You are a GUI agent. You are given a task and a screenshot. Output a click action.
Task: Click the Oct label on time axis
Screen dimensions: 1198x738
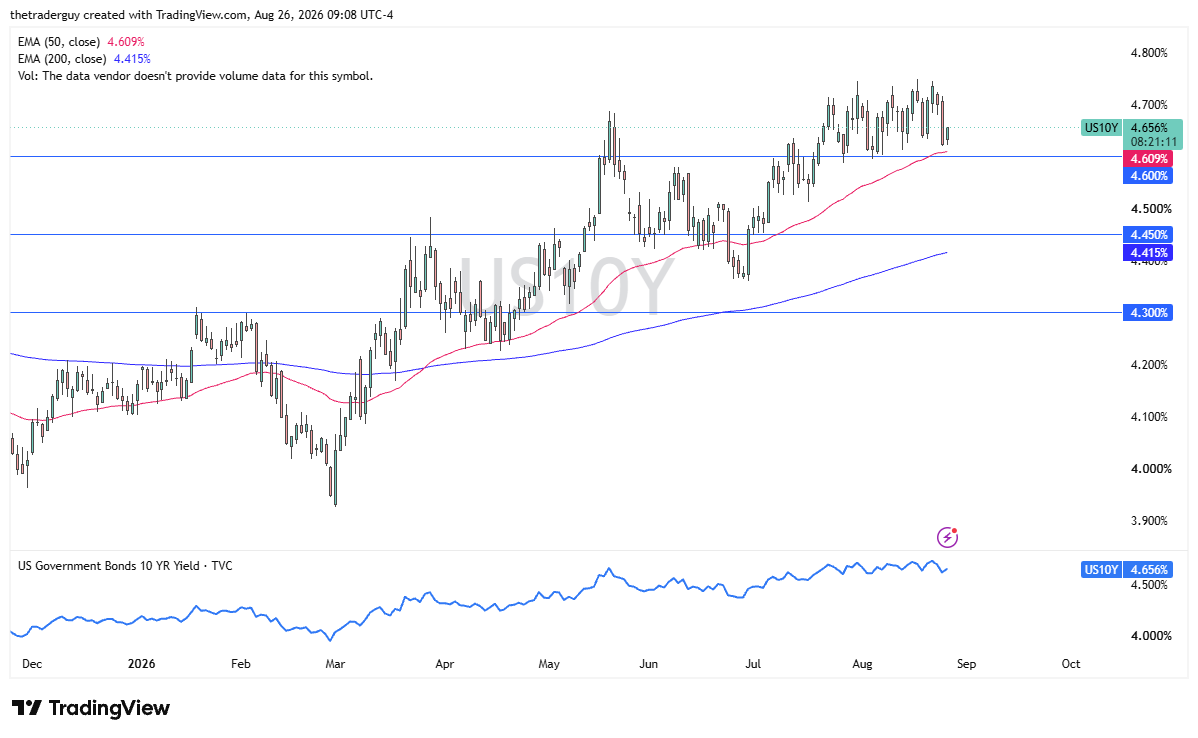click(x=1071, y=664)
